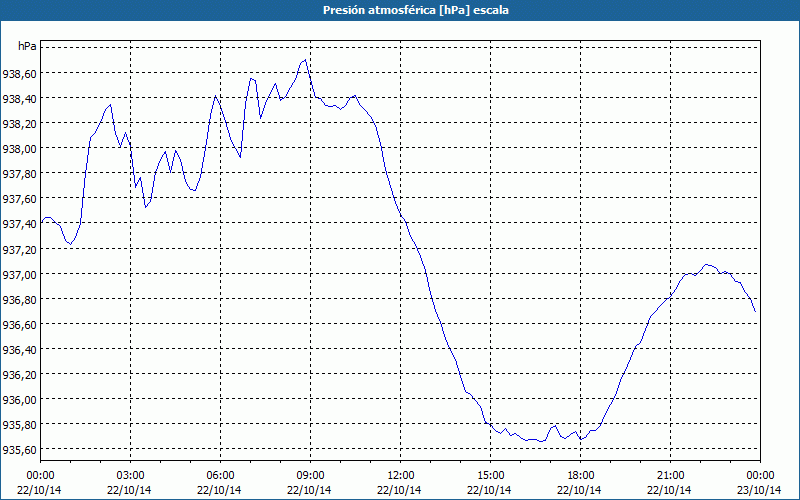
Task: Click the 06:00 time axis label
Action: point(220,476)
